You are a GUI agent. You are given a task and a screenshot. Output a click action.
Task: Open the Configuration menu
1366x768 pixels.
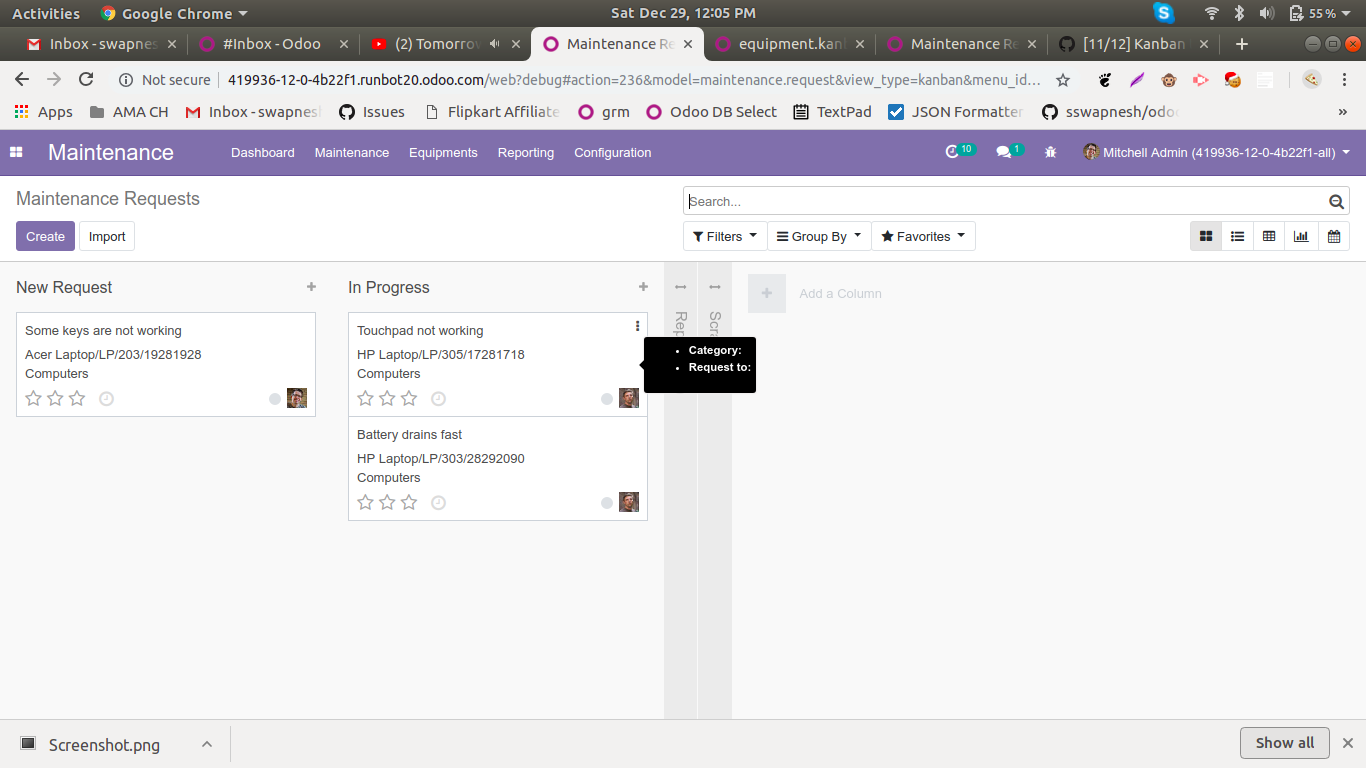[x=612, y=153]
